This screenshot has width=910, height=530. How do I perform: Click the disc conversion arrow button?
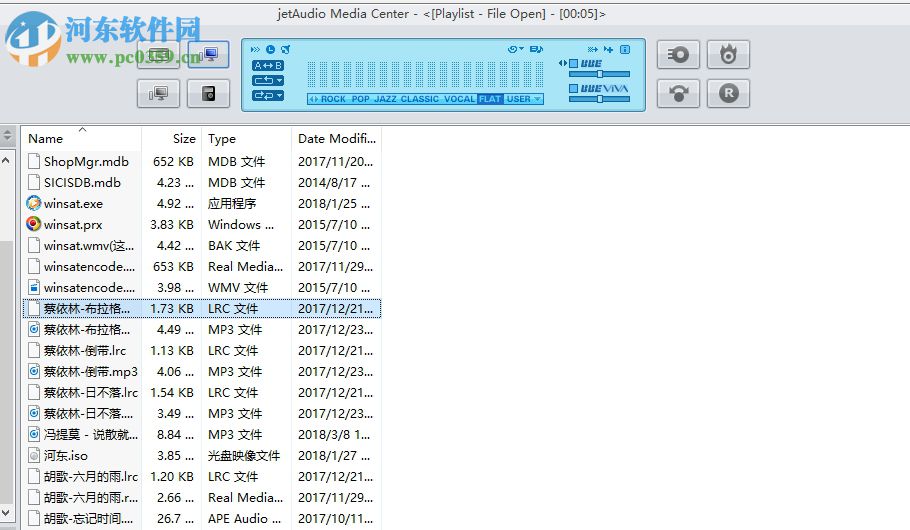point(678,93)
